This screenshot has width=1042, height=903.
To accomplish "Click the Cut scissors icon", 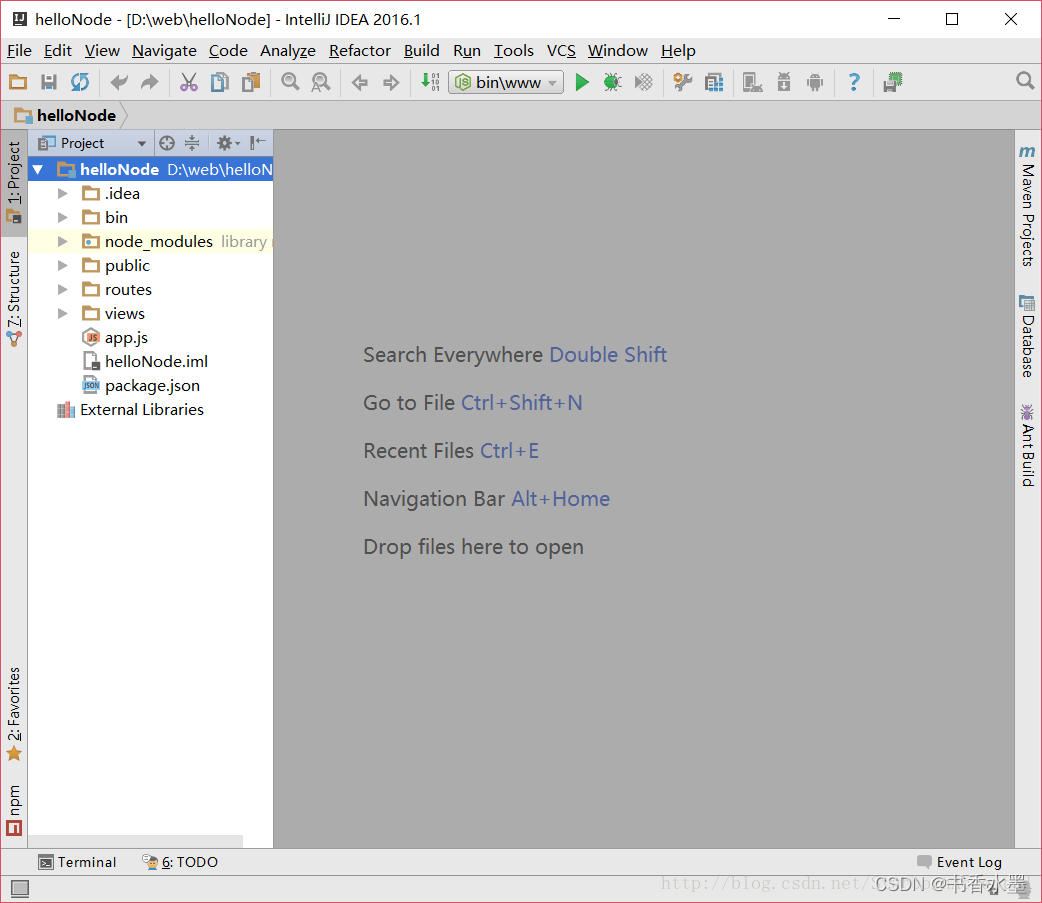I will pos(189,82).
